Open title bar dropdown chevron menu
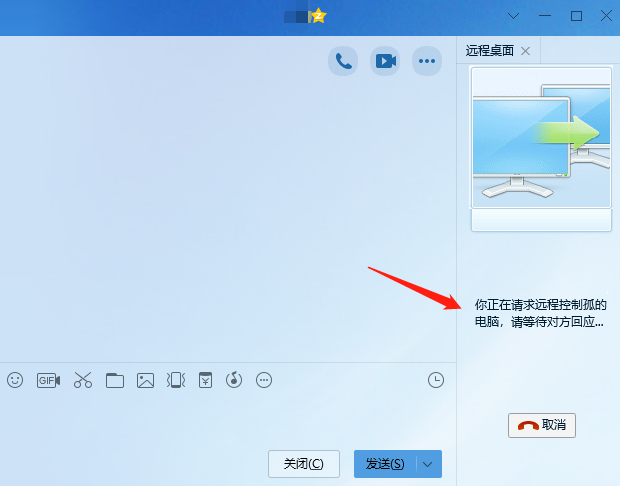Viewport: 620px width, 486px height. [514, 16]
